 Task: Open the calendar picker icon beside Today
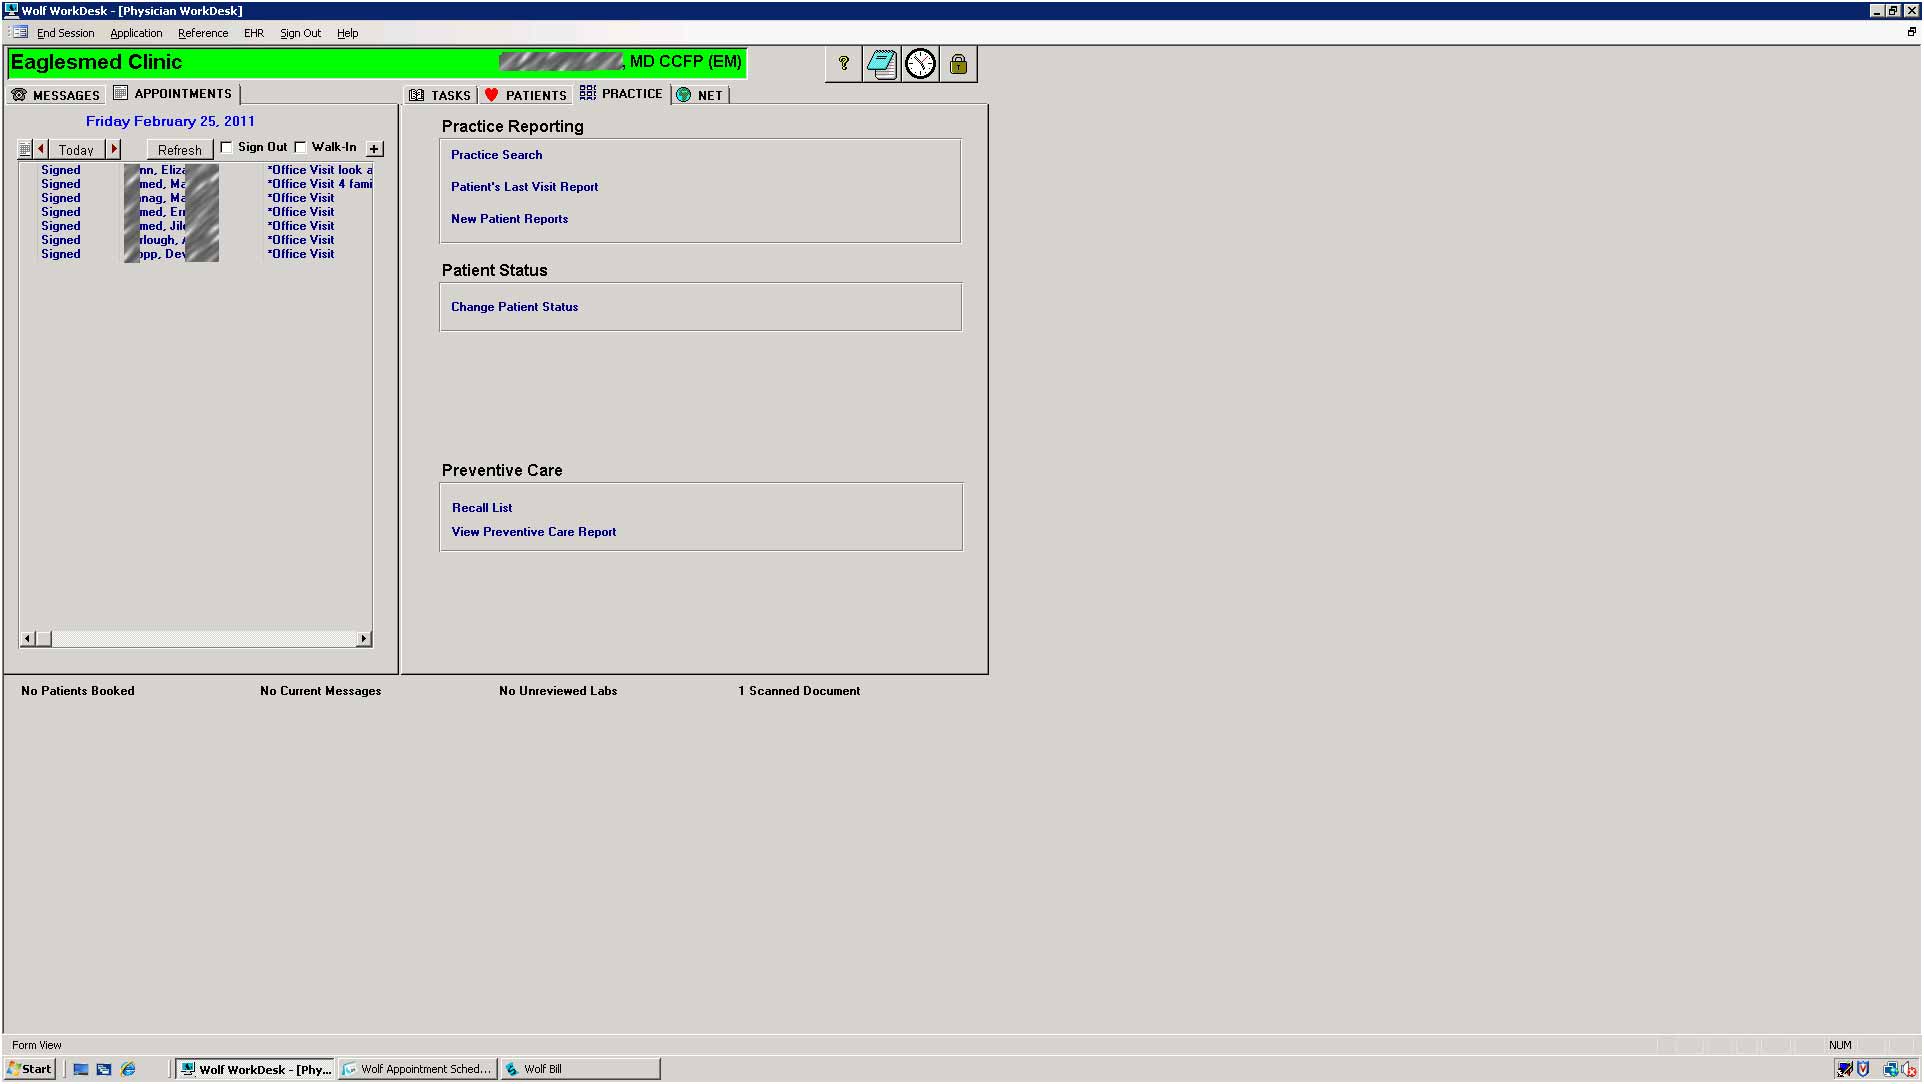point(26,149)
